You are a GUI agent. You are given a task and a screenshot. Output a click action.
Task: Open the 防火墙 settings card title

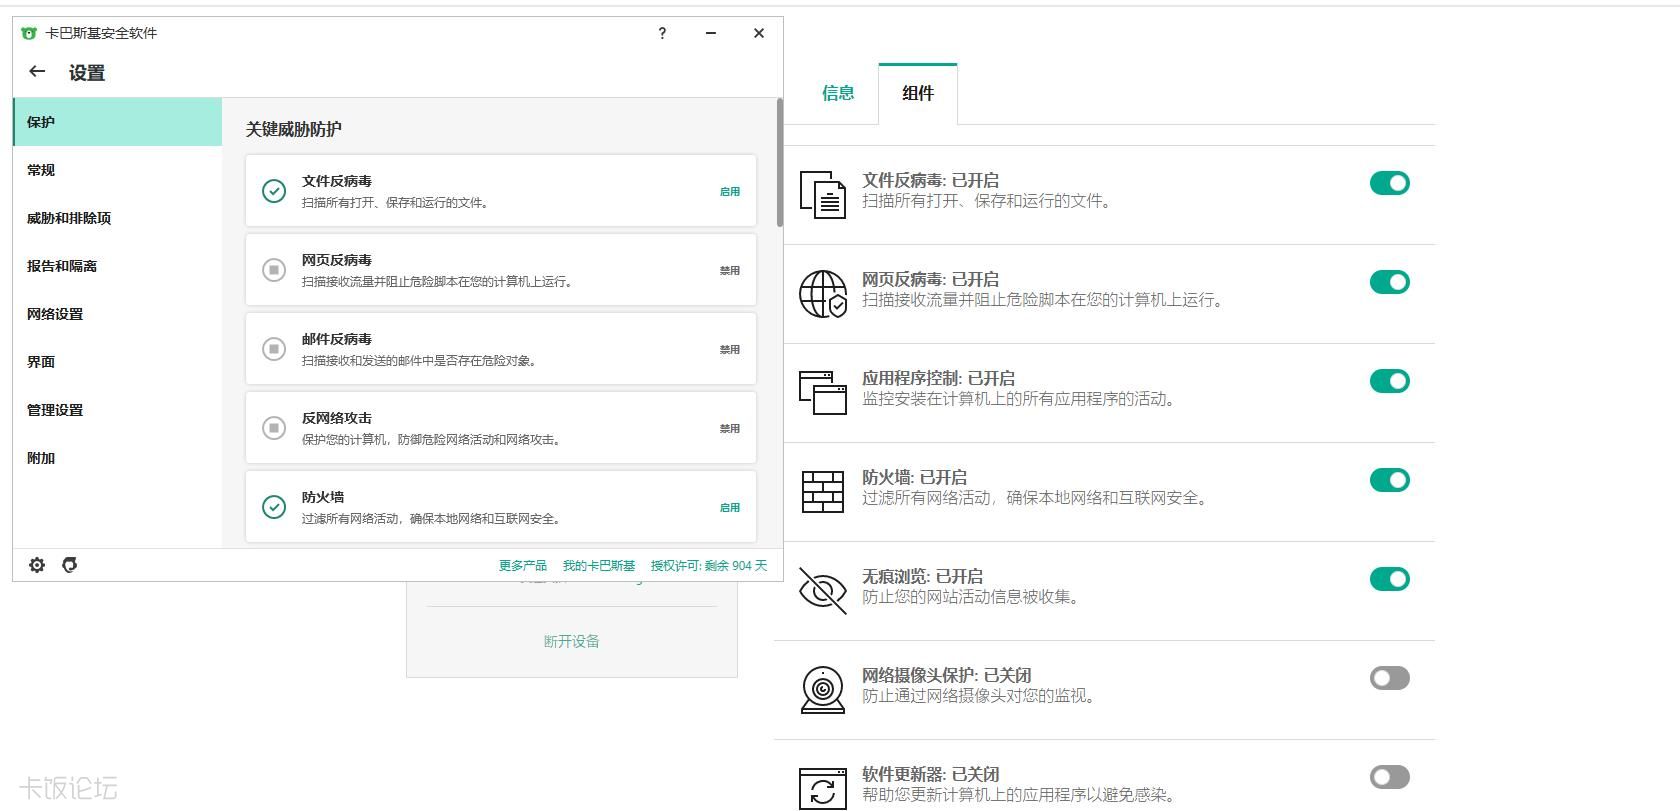323,497
